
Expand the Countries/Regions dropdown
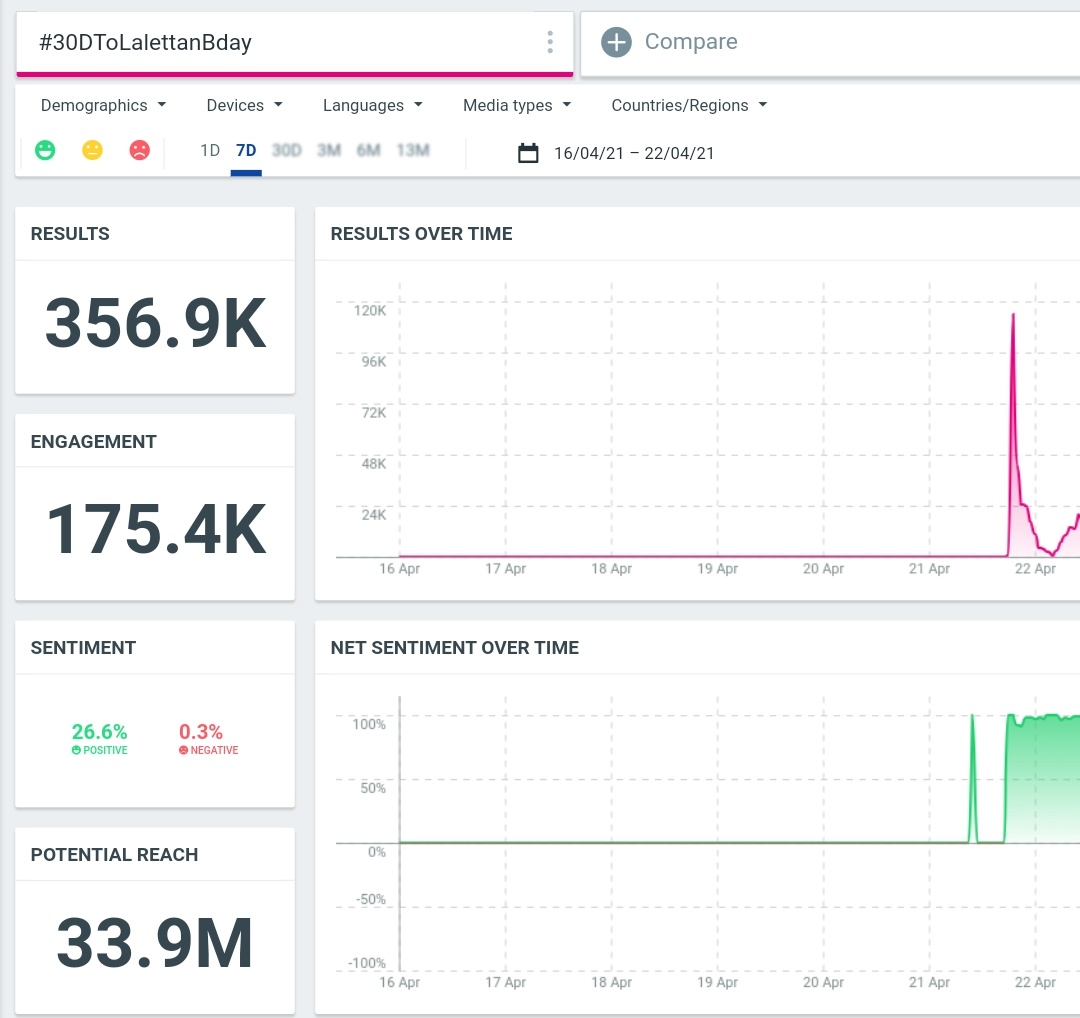(689, 105)
